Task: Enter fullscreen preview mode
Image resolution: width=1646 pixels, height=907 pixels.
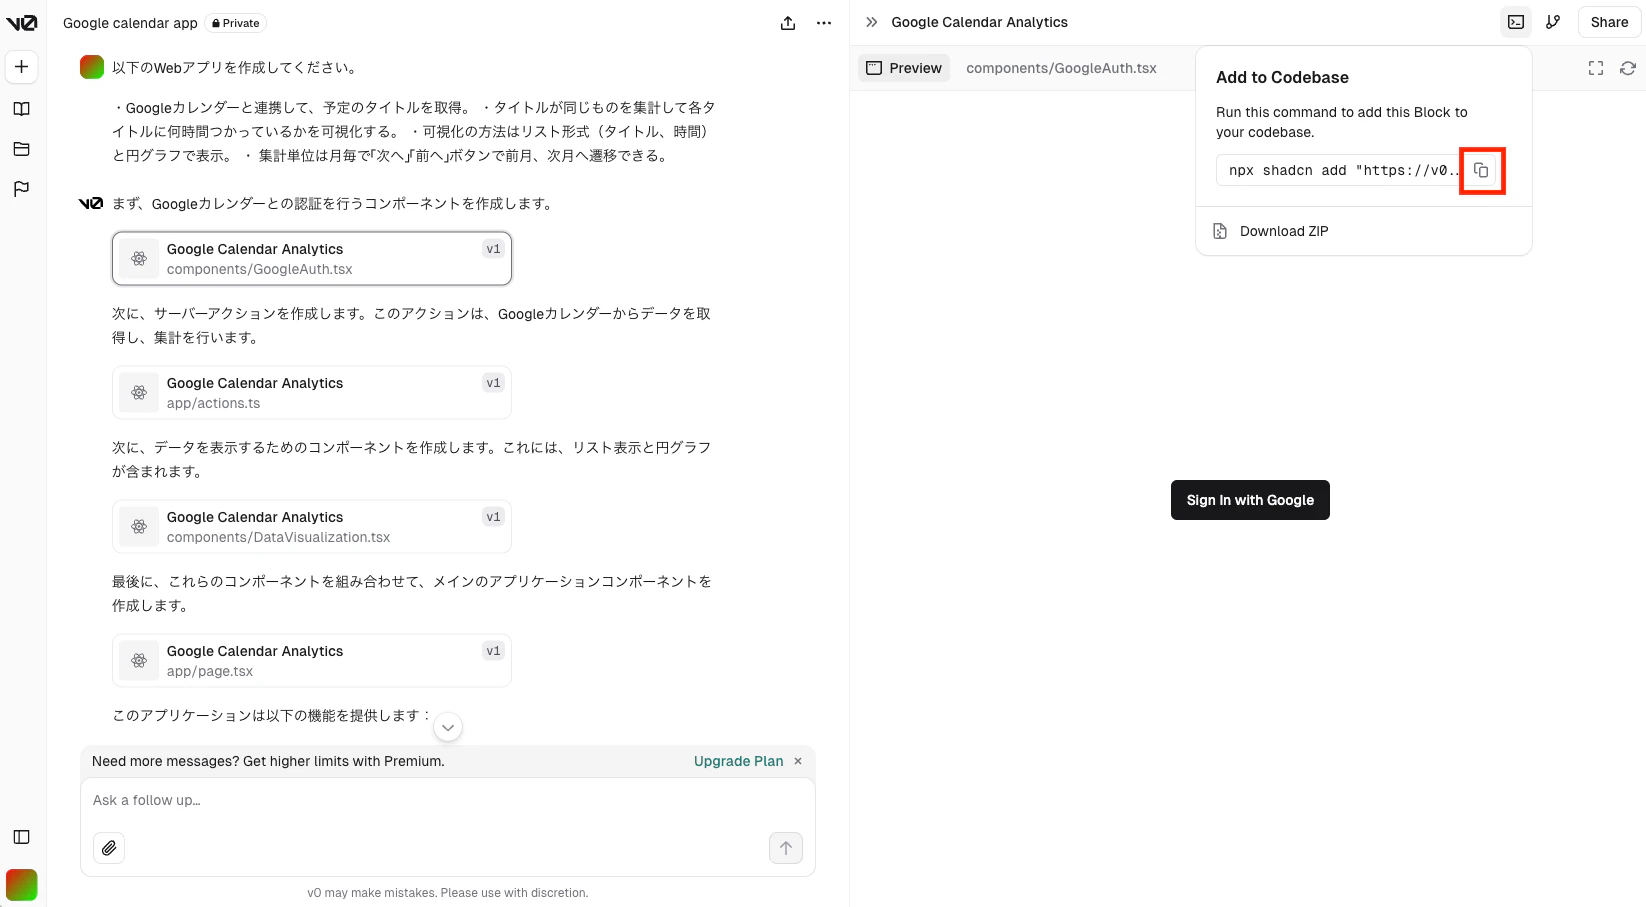Action: 1596,68
